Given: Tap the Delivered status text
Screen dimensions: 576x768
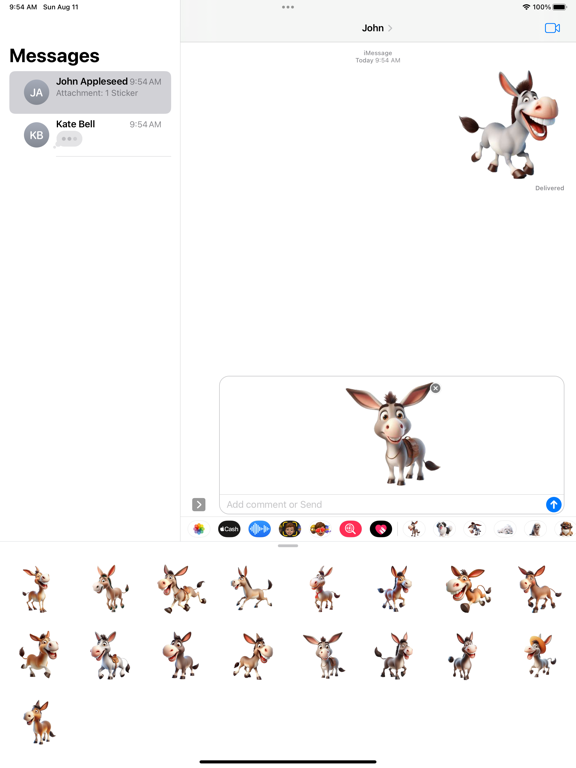Looking at the screenshot, I should click(550, 188).
